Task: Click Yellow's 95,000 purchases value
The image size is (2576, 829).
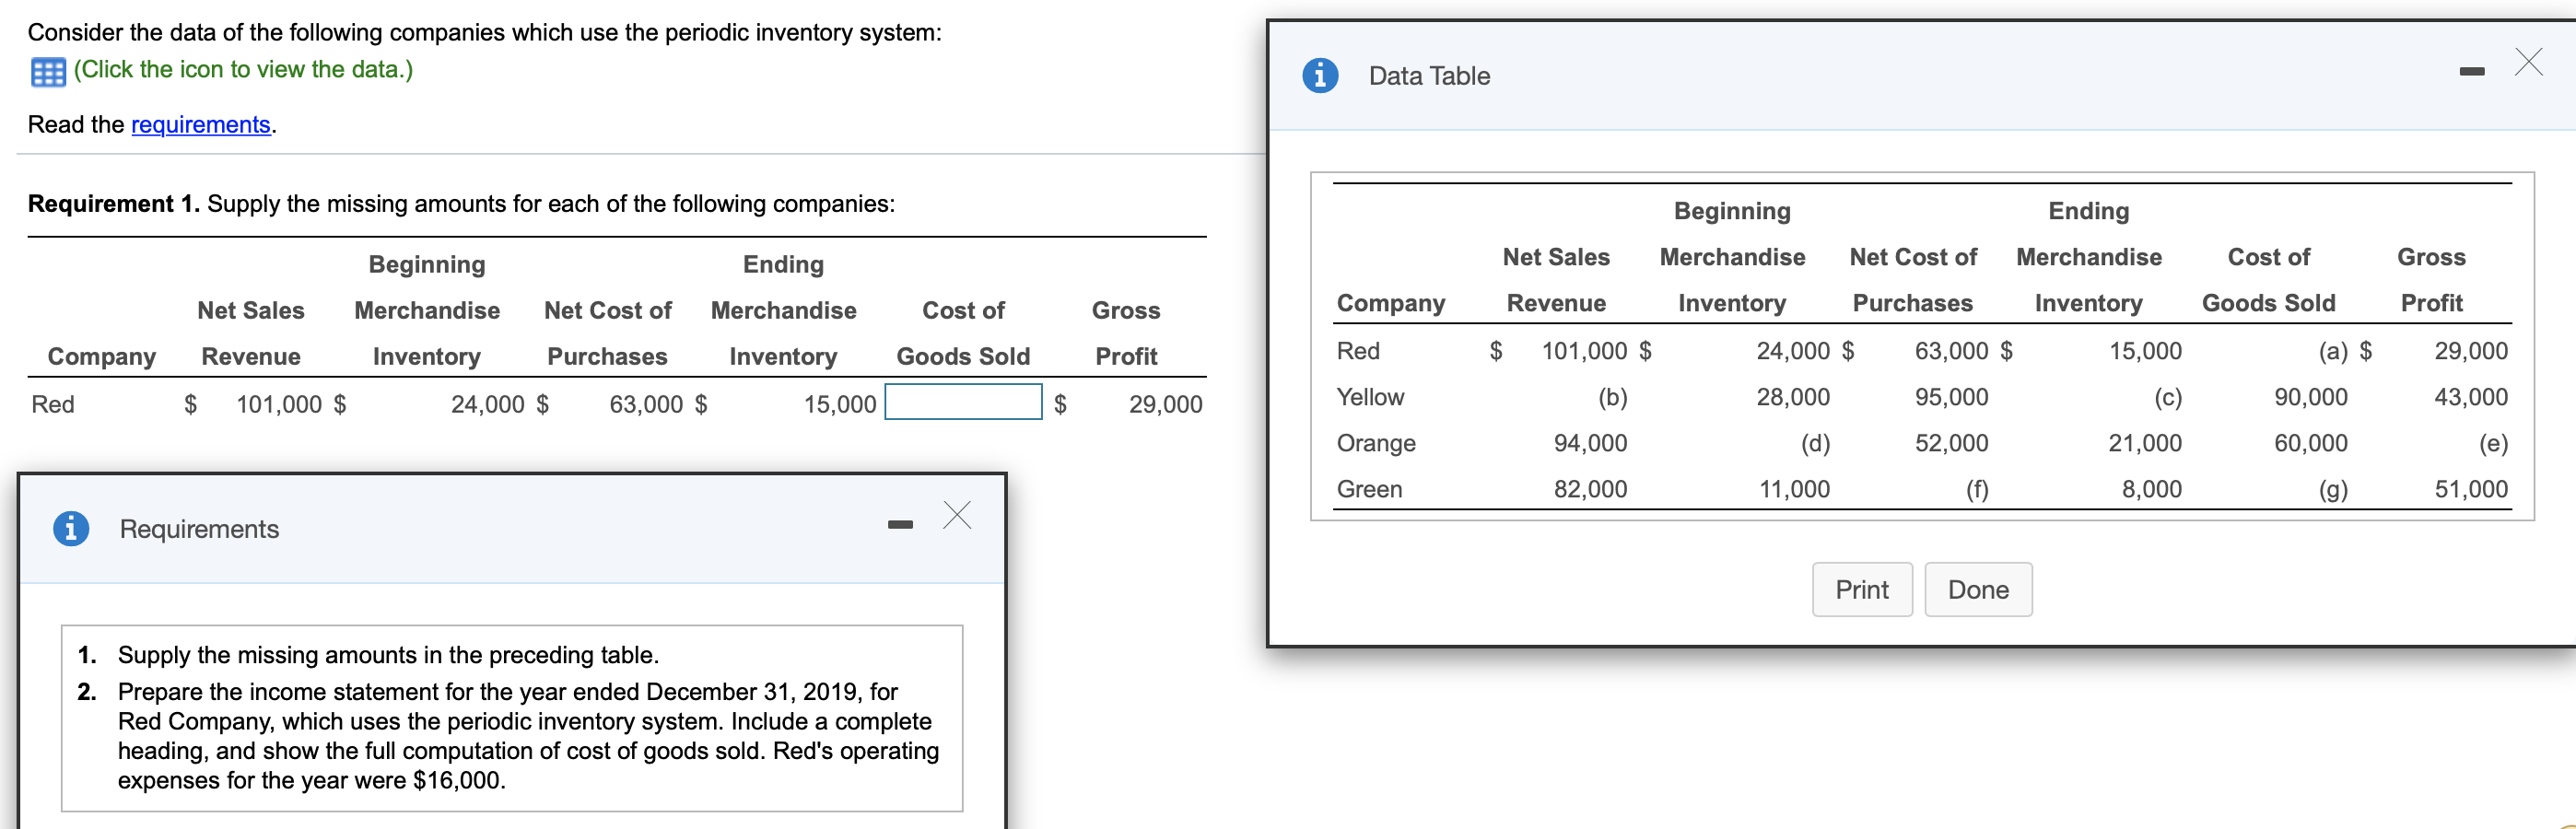Action: (x=1951, y=397)
